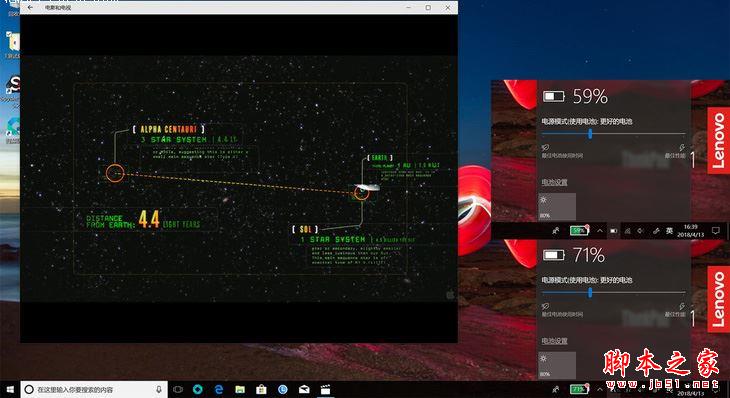Open Action Center in upper tray
Screen dimensions: 730x398
pos(716,230)
